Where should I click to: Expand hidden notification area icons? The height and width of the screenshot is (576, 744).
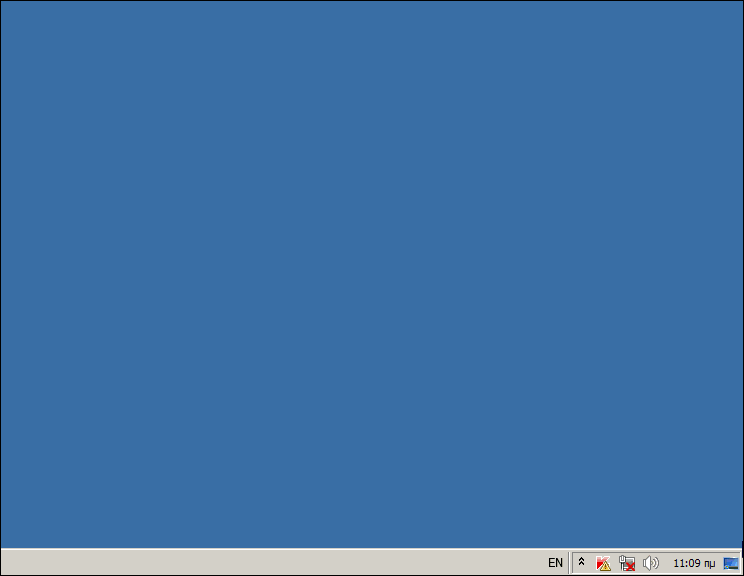tap(581, 562)
